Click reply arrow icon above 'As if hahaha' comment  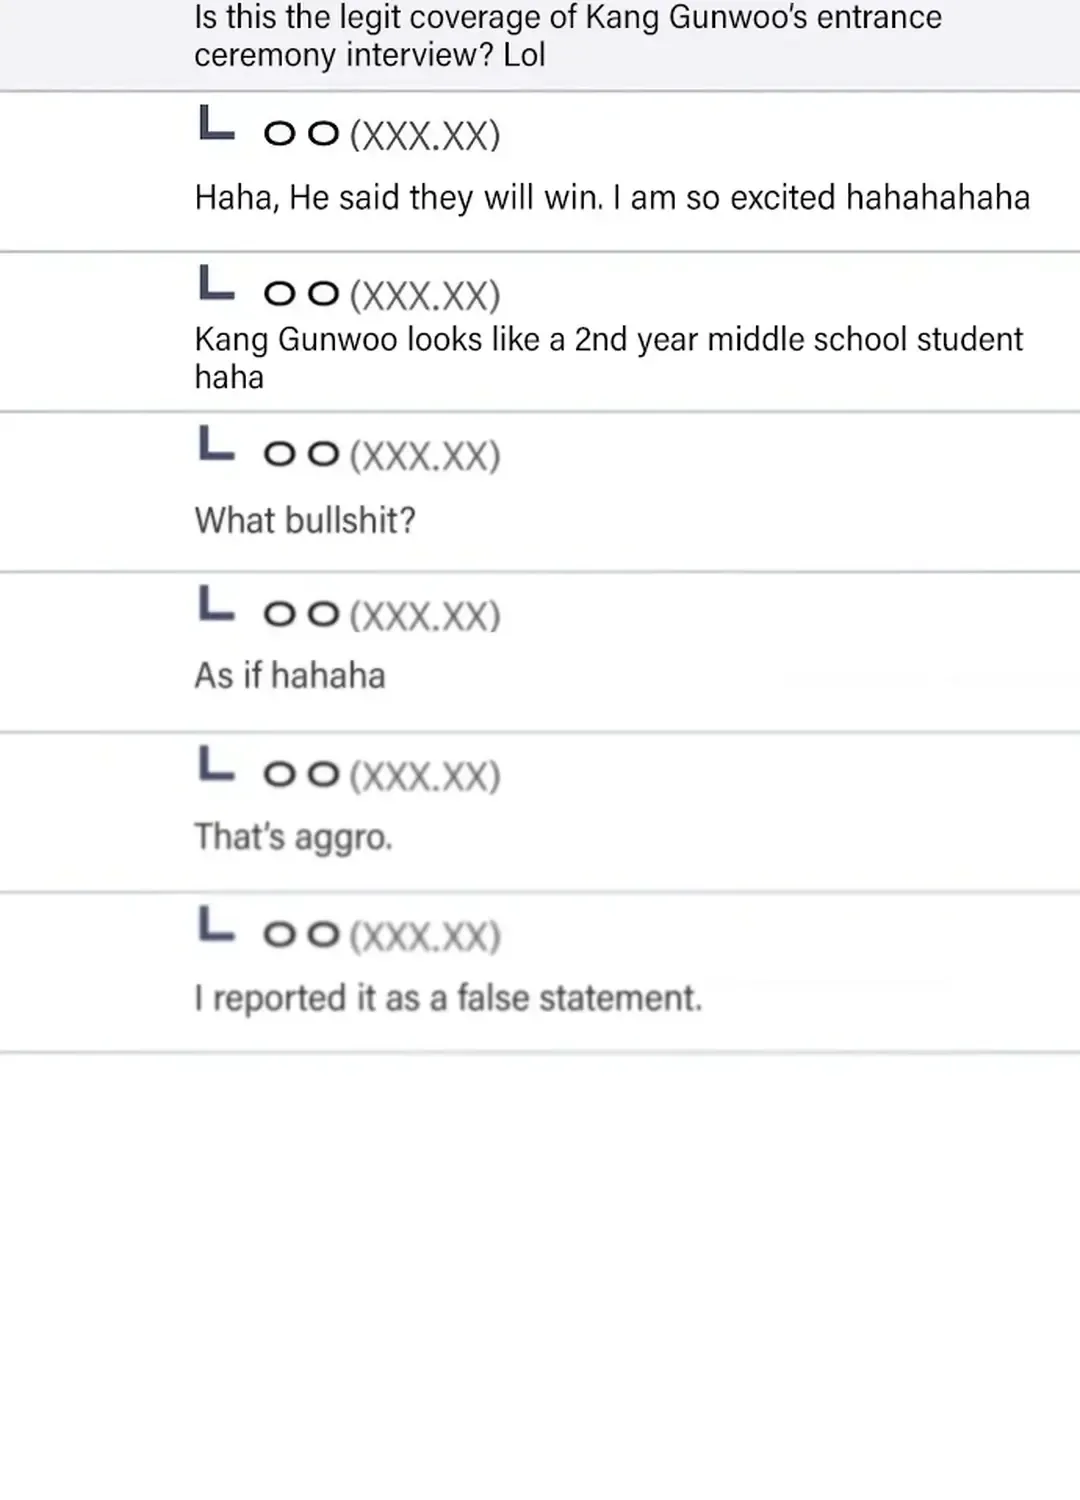[x=216, y=604]
